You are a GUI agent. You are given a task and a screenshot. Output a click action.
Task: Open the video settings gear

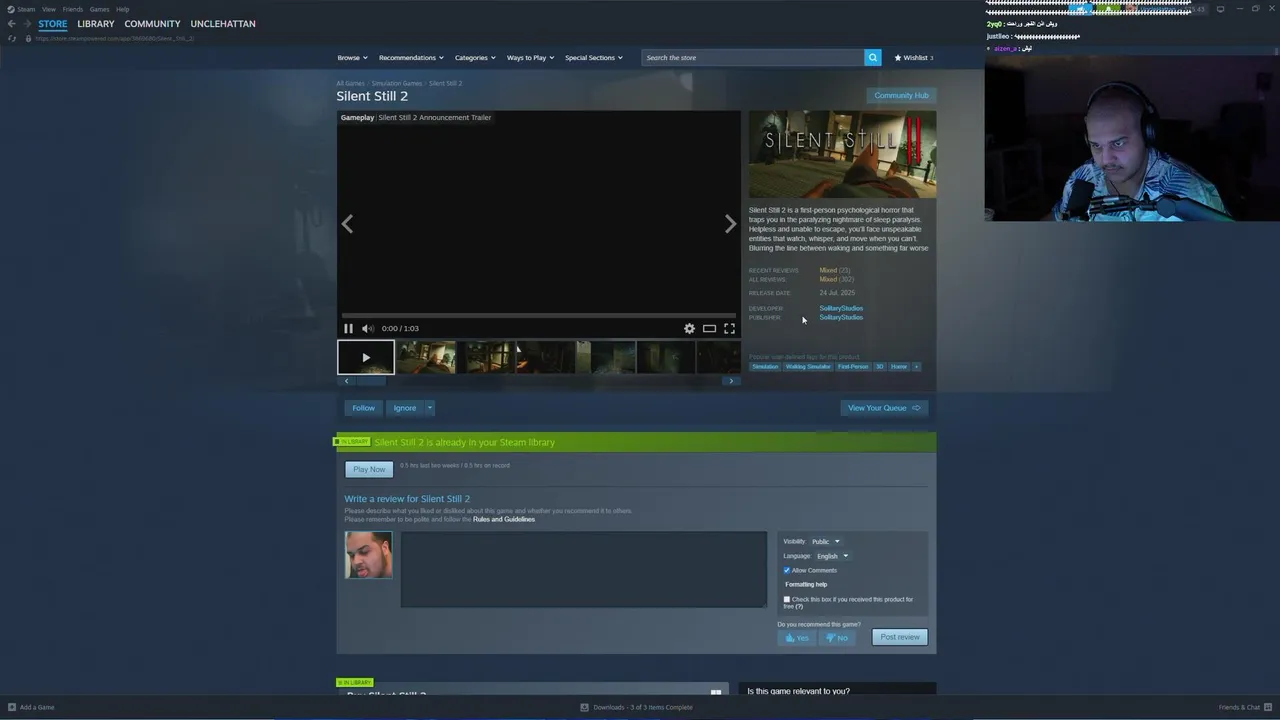(x=689, y=328)
